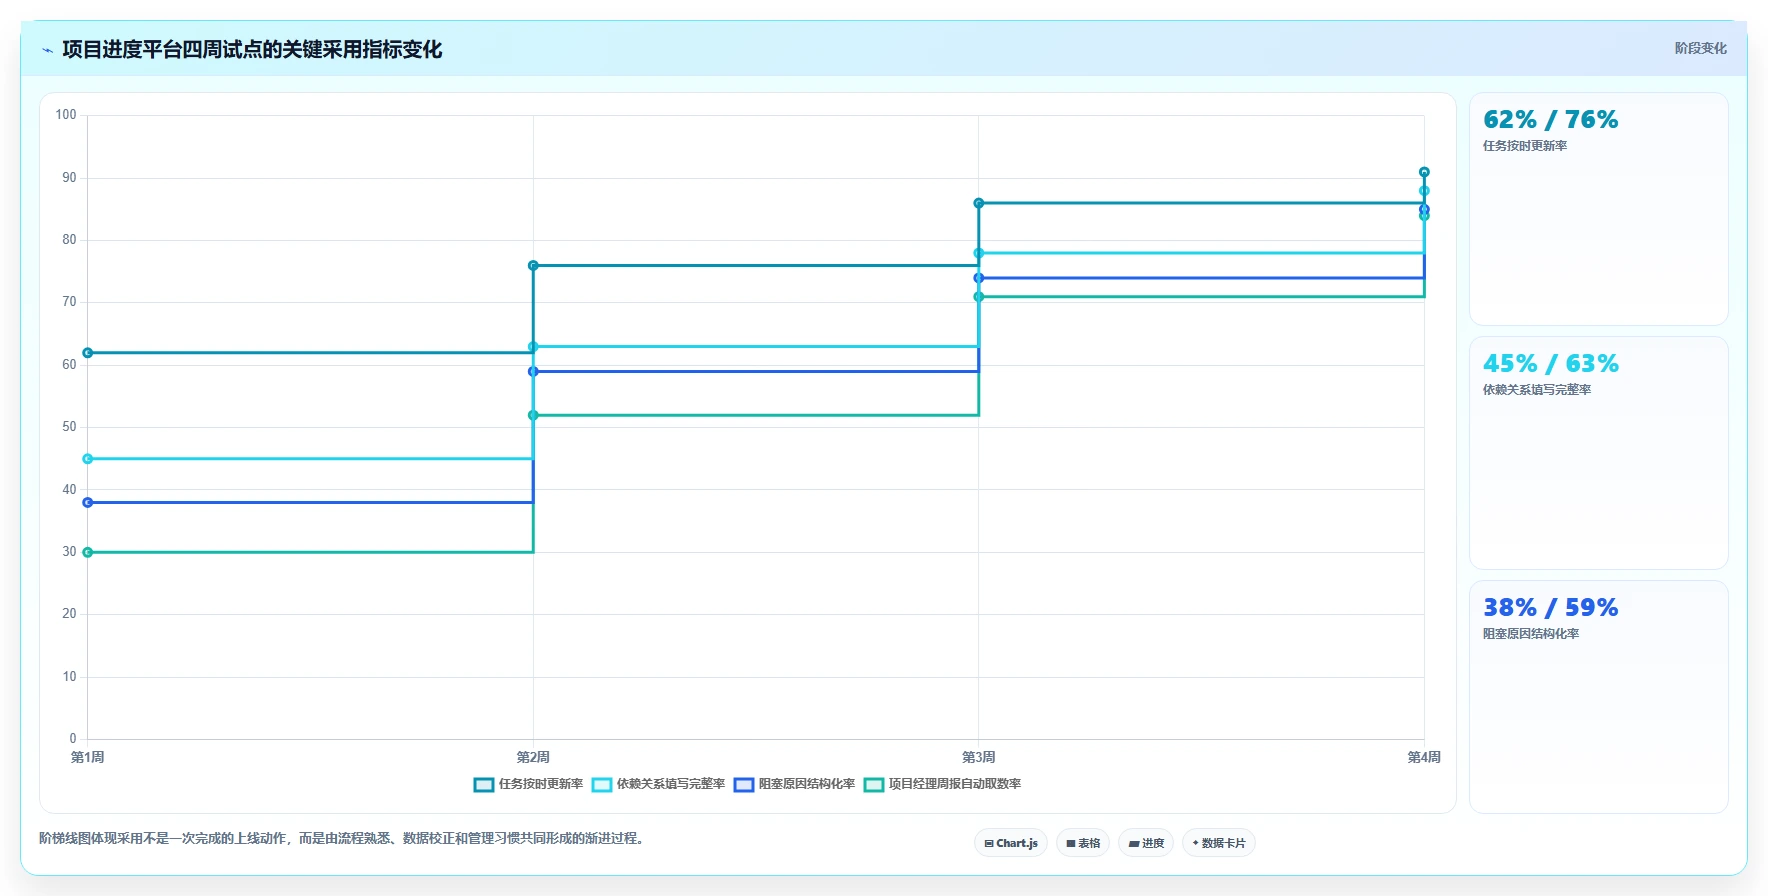Click the week 3 point at 86 on 任务按时更新率
Image resolution: width=1768 pixels, height=896 pixels.
click(x=979, y=203)
